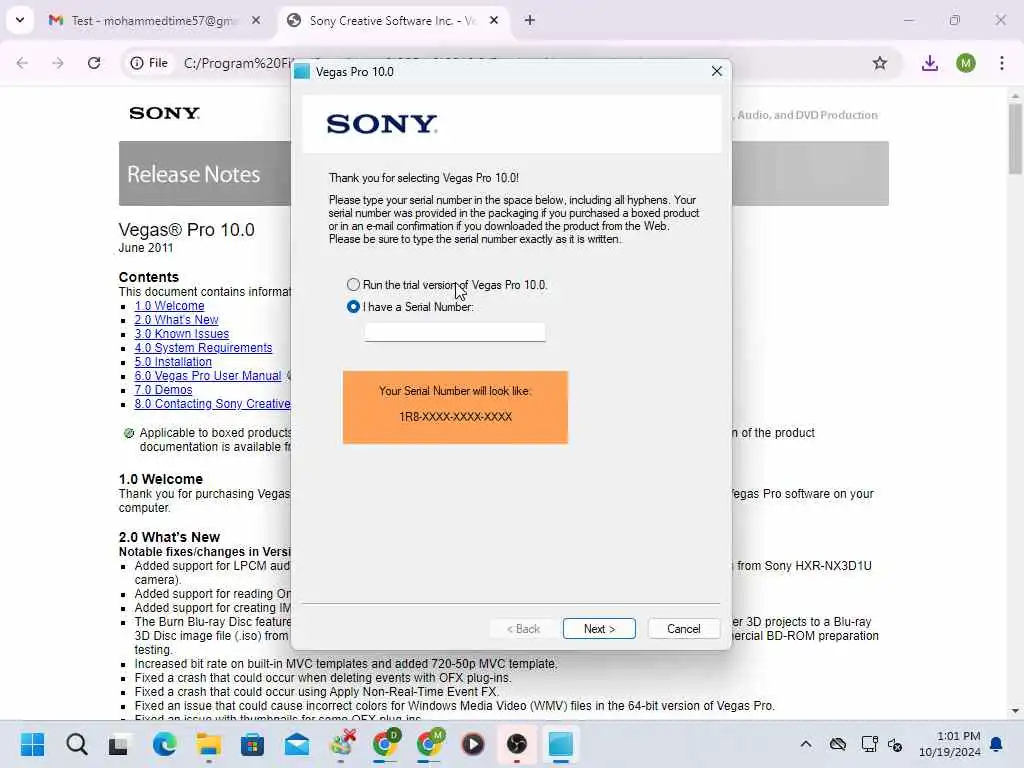Click Next in Vegas Pro dialog
Screen dimensions: 1024x768
point(599,628)
